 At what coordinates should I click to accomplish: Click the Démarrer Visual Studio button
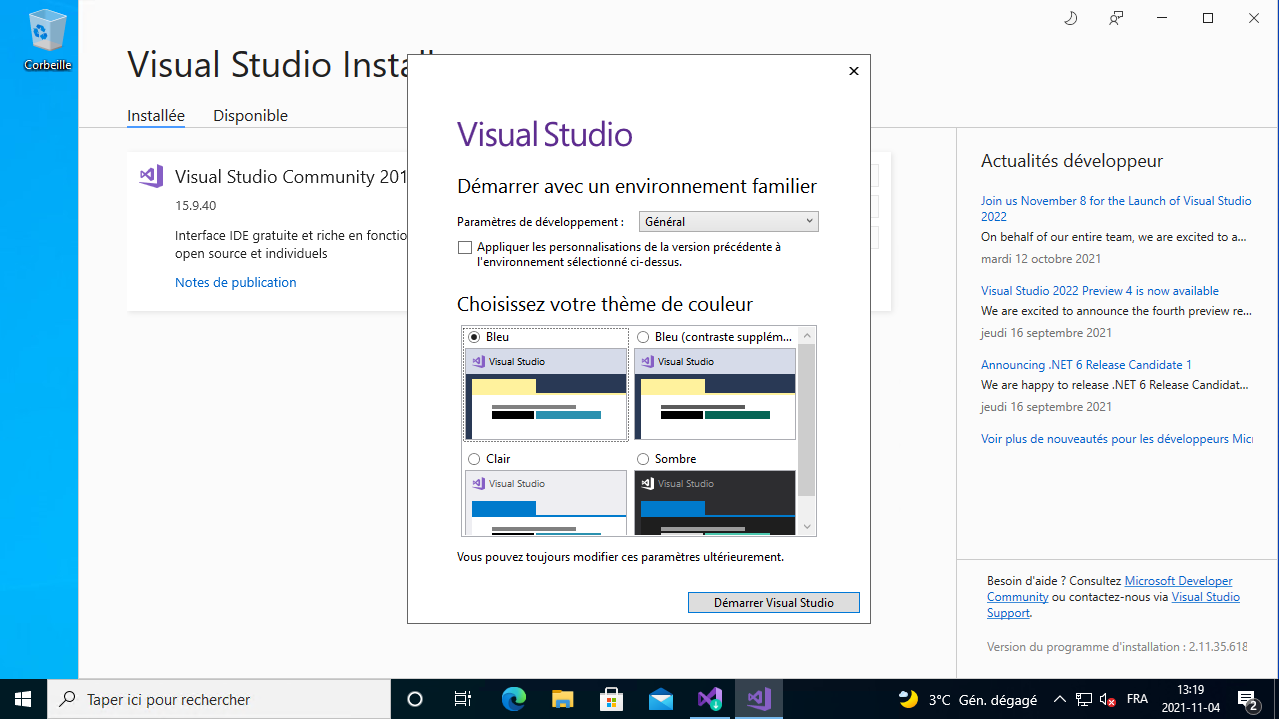(x=773, y=603)
